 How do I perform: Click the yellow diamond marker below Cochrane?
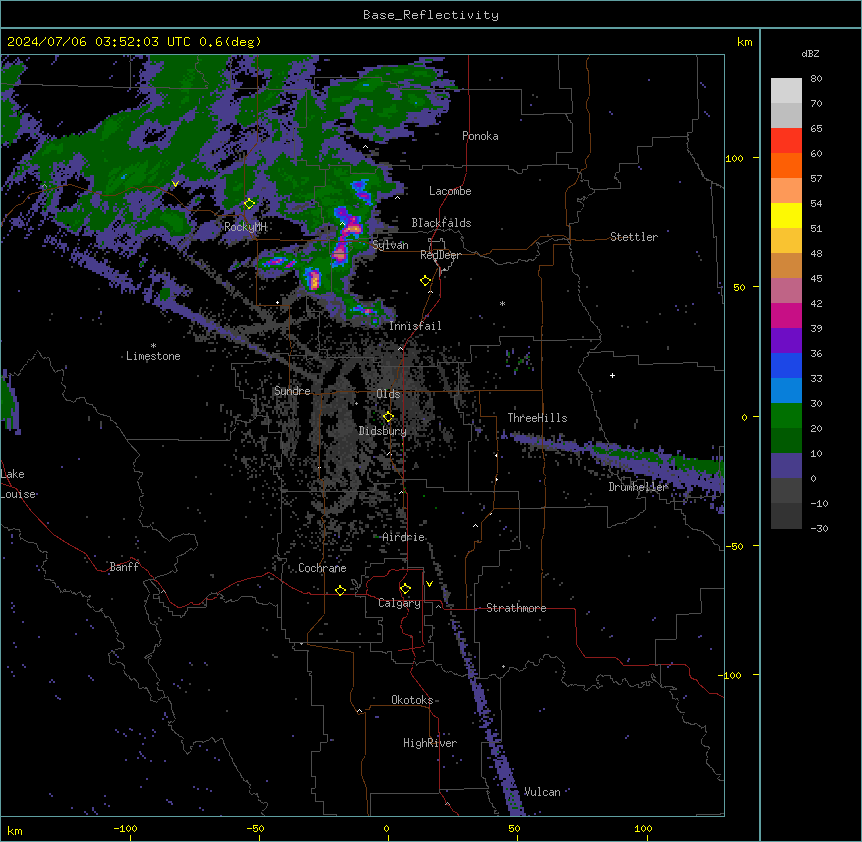340,590
